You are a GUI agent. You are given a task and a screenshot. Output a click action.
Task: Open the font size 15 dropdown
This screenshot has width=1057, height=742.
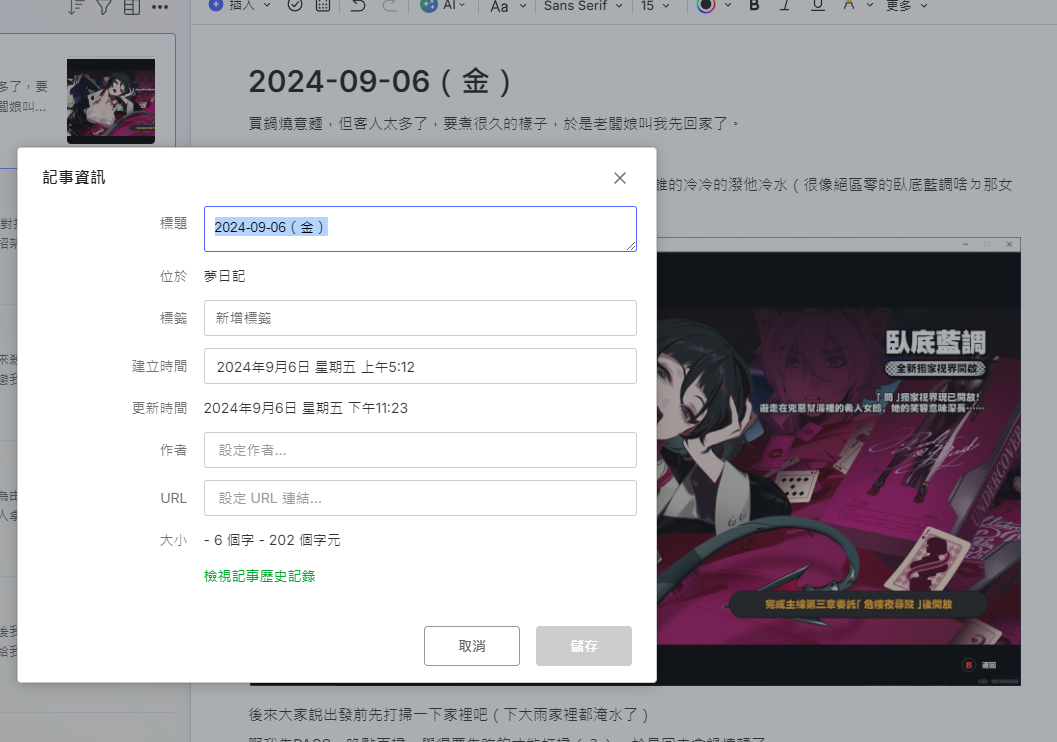pos(655,6)
